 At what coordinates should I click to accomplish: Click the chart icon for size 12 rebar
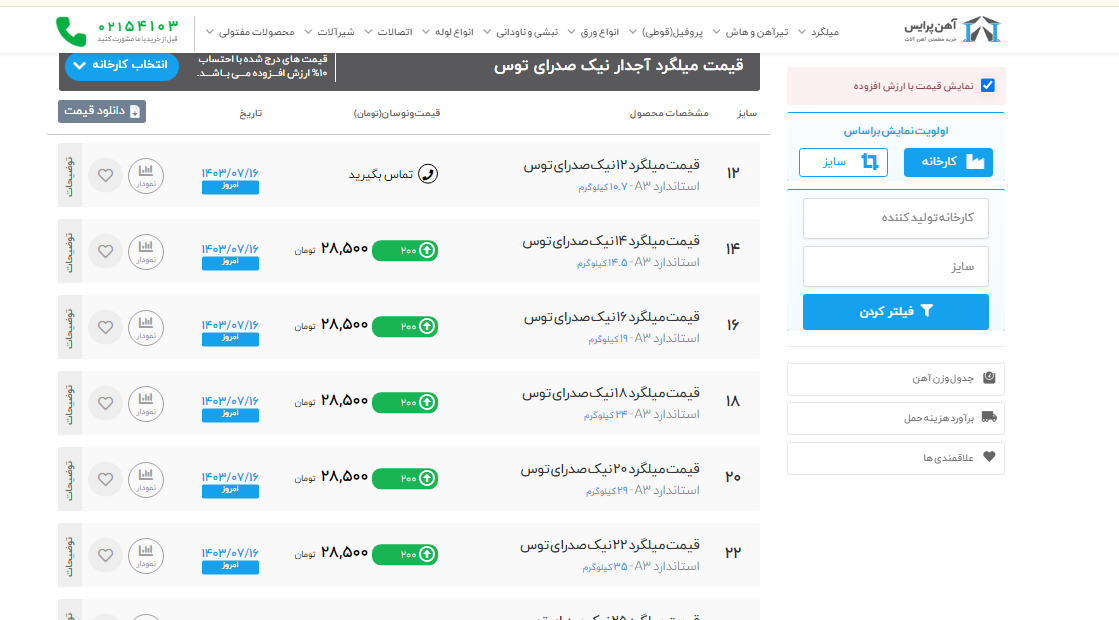(x=146, y=175)
